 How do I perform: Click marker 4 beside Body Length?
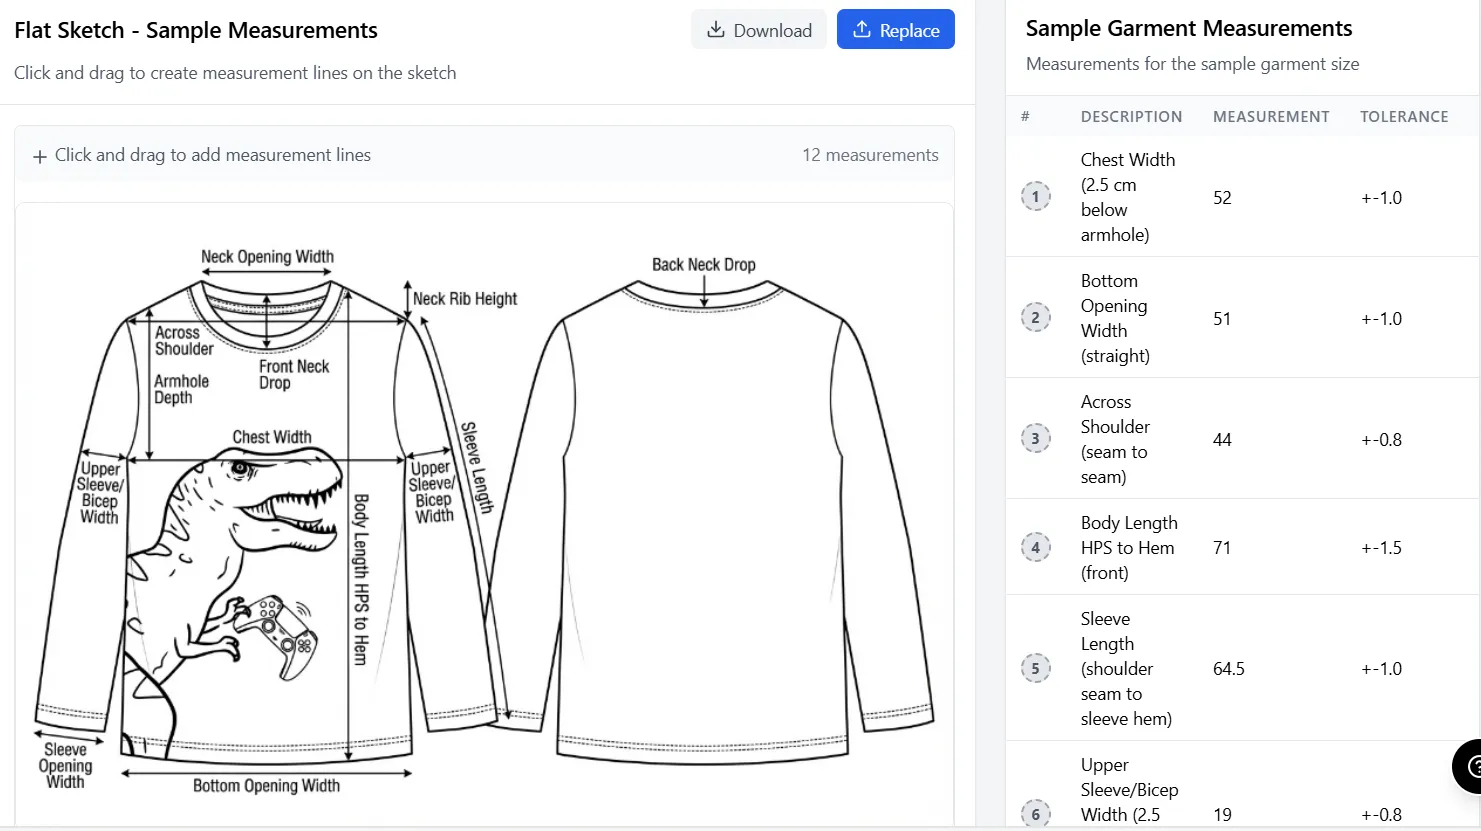click(1036, 547)
